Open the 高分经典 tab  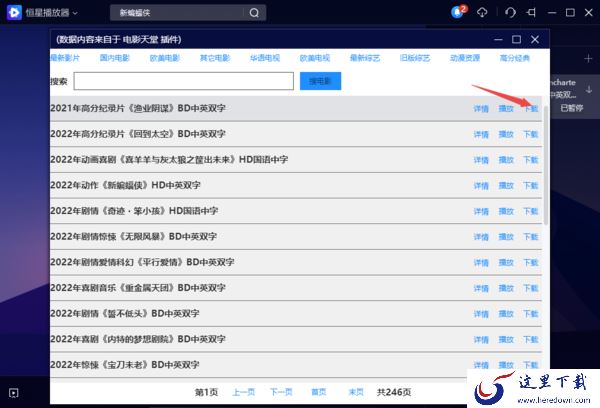tap(515, 58)
